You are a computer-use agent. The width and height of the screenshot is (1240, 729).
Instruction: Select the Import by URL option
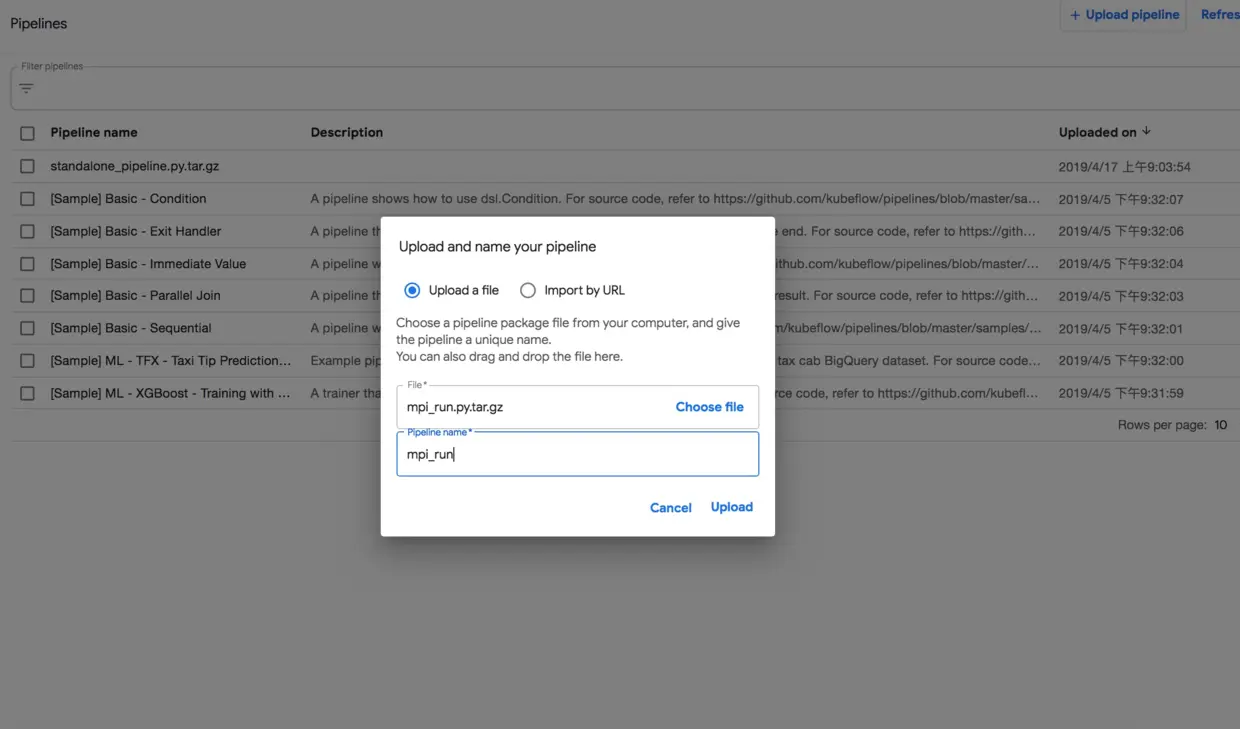point(528,290)
